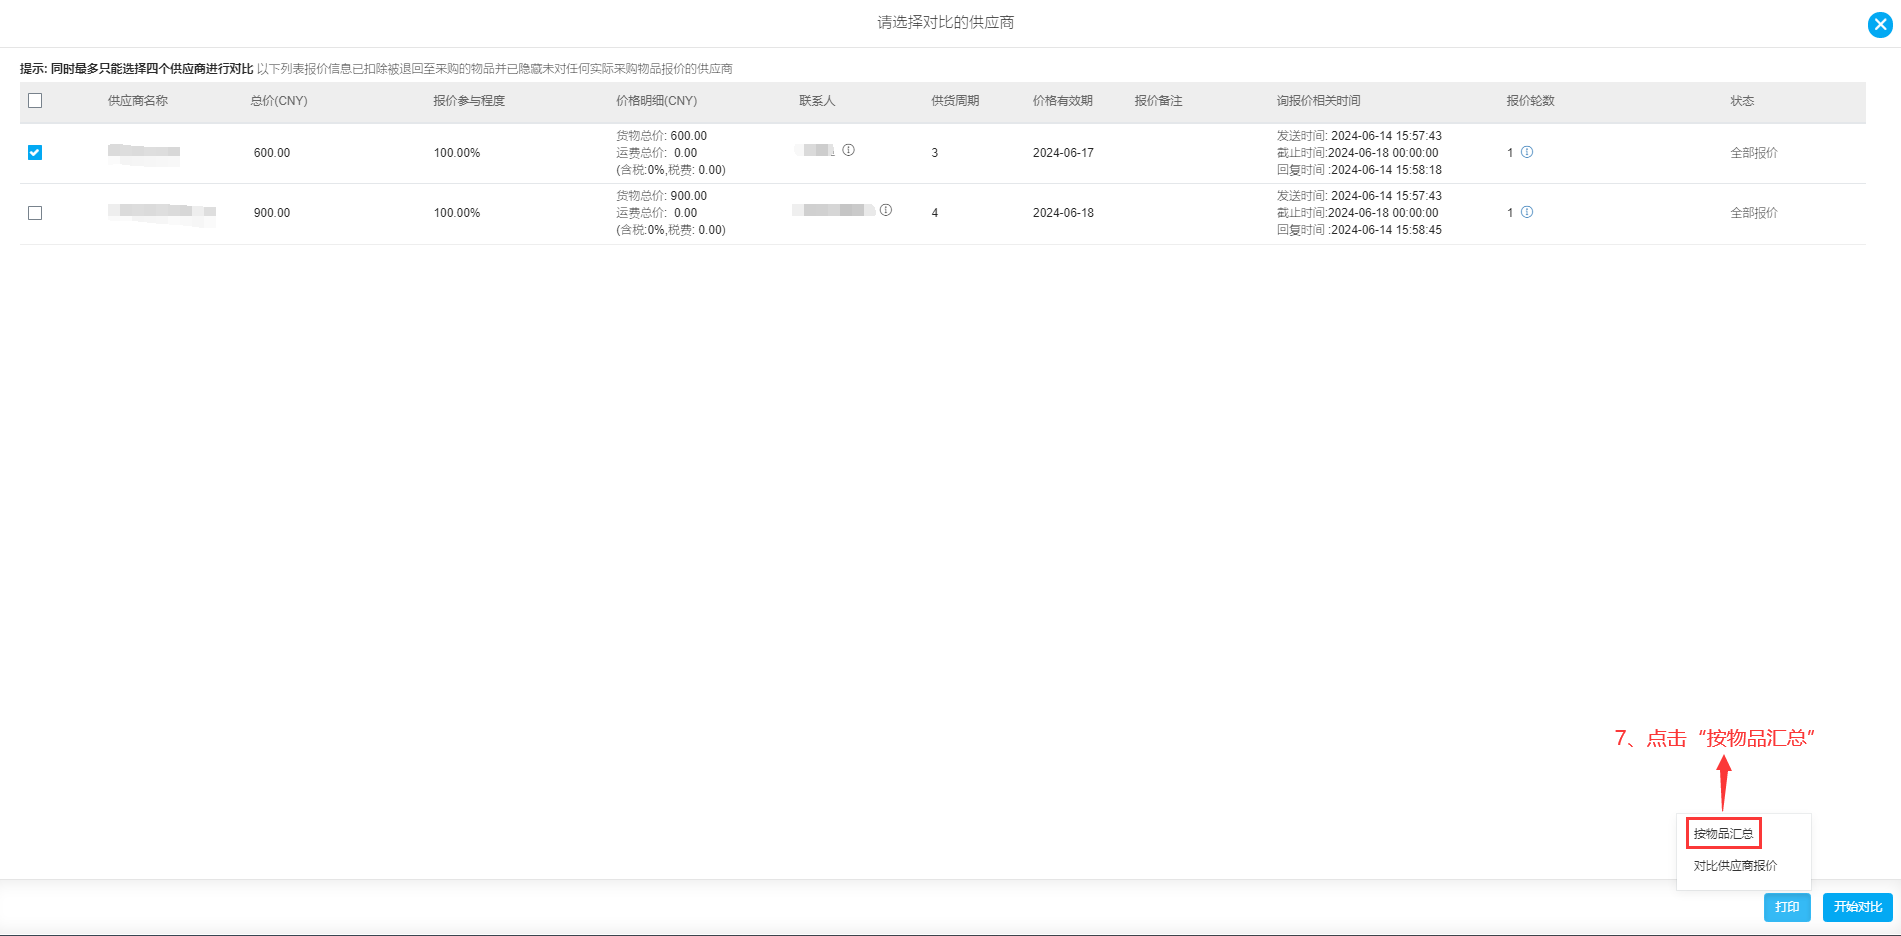Click supply cycle value 3
1901x936 pixels.
pyautogui.click(x=935, y=153)
